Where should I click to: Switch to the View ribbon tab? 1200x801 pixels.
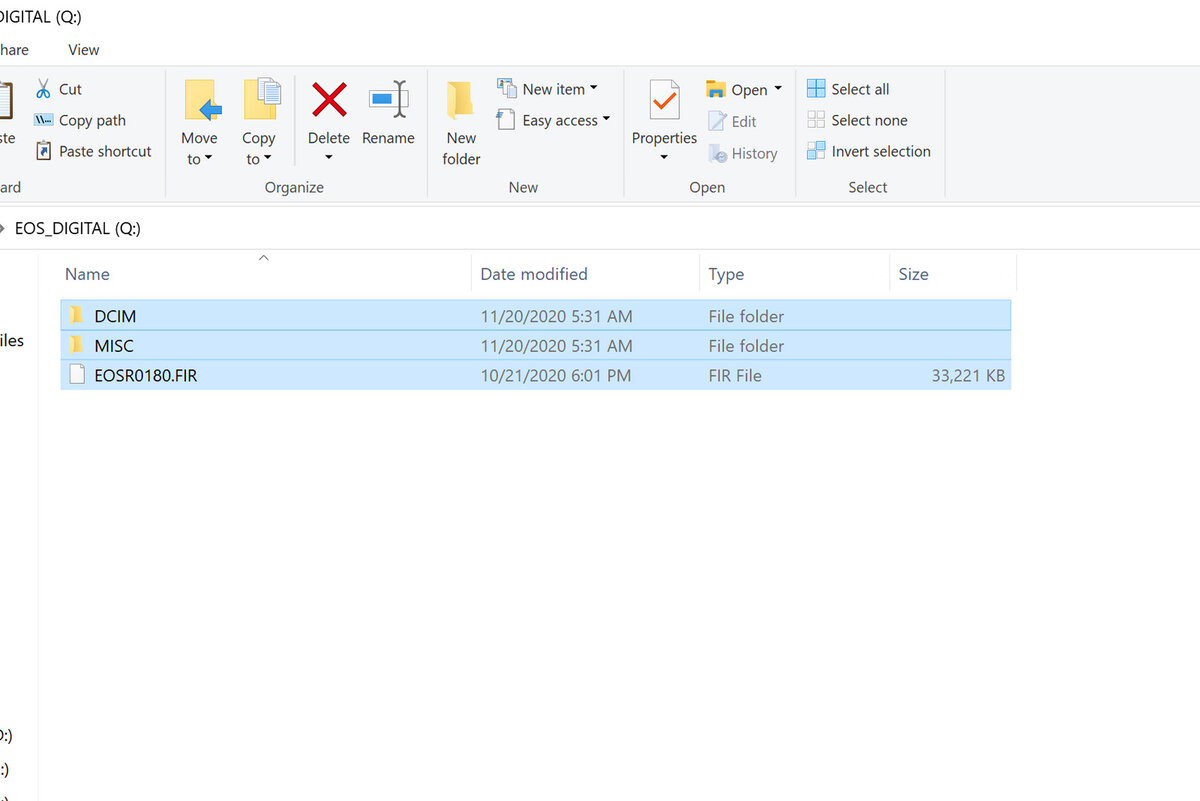point(83,49)
